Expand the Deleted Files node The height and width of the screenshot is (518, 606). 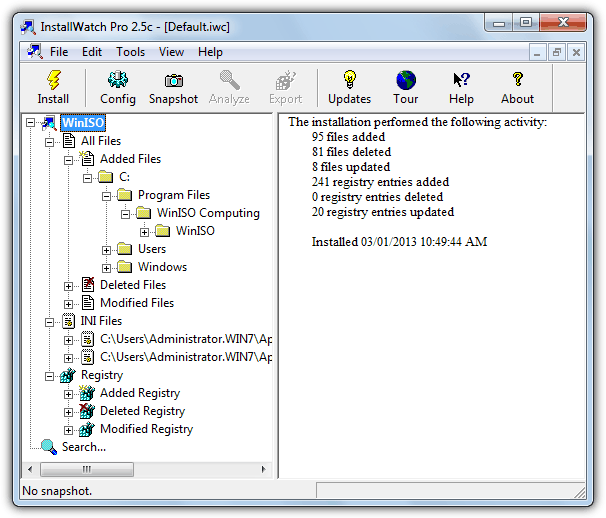[x=68, y=286]
